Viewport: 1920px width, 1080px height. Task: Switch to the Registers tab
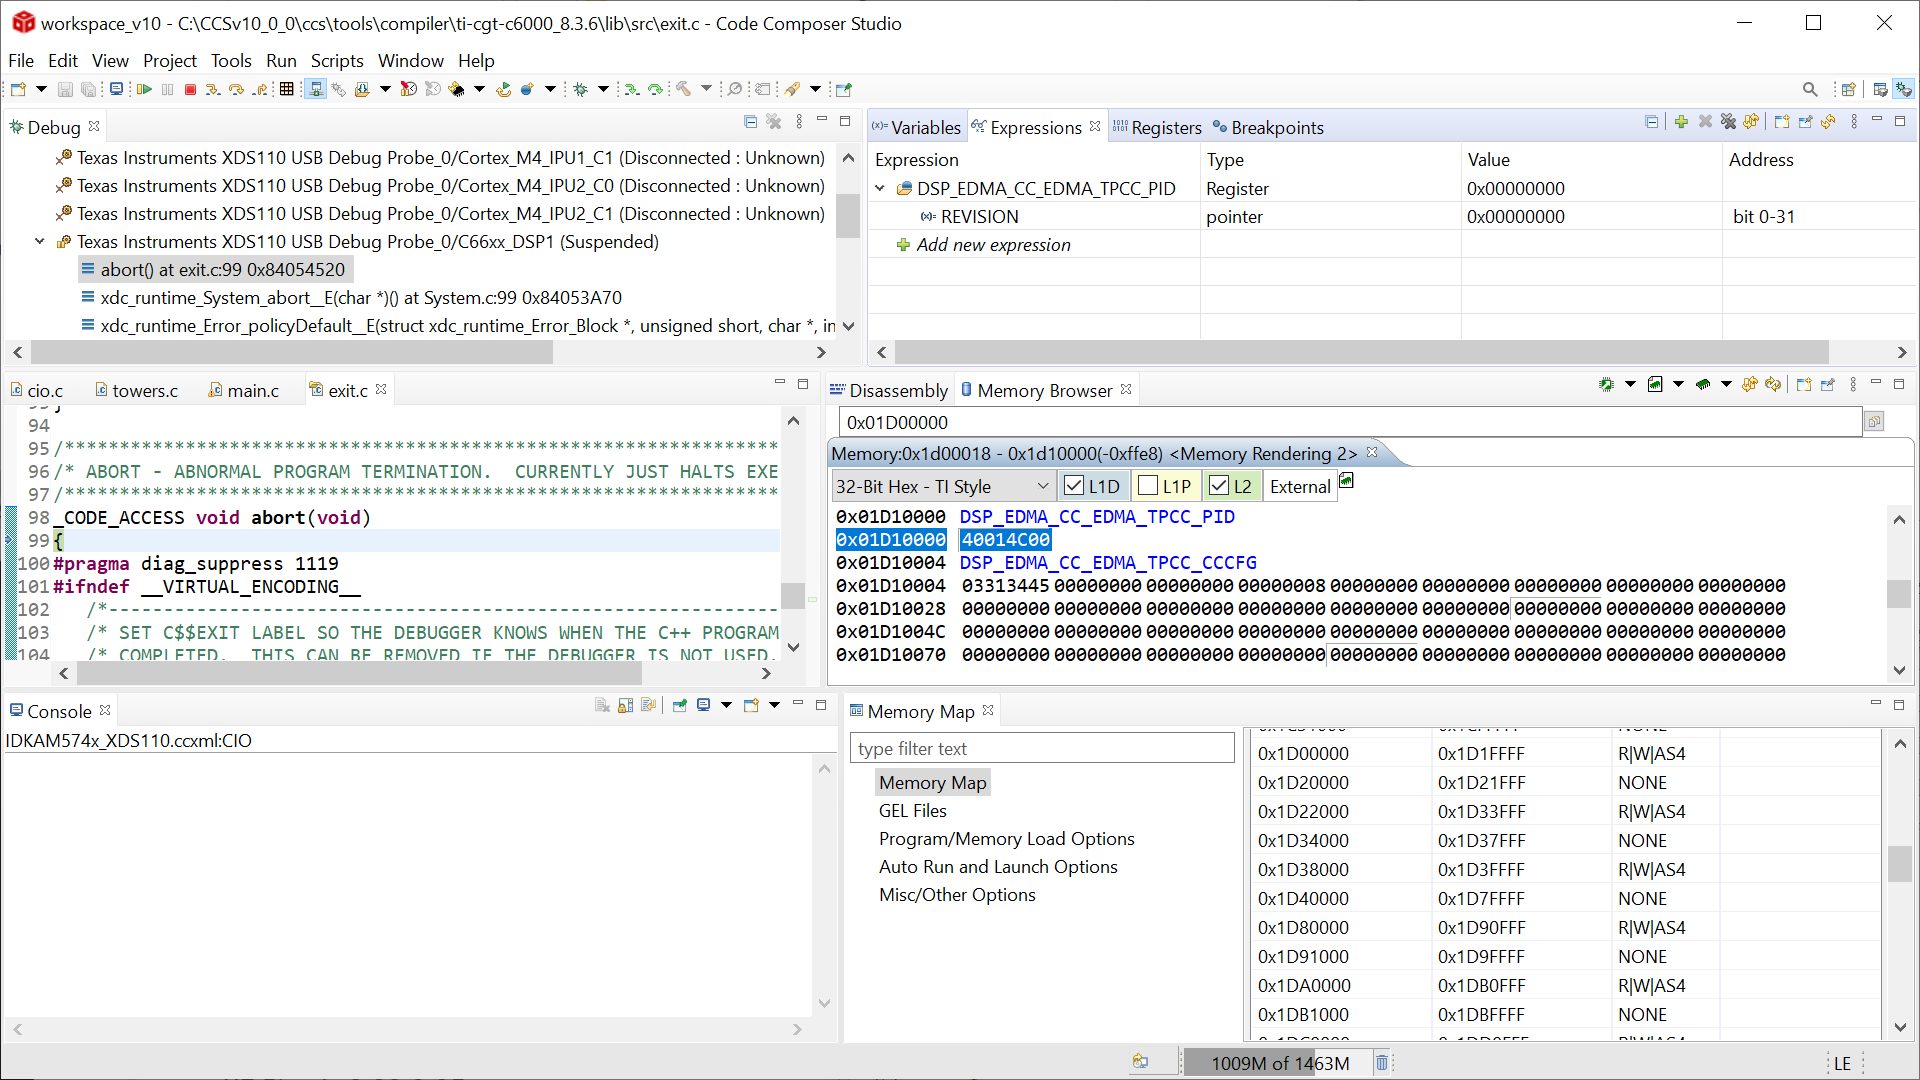(1157, 128)
